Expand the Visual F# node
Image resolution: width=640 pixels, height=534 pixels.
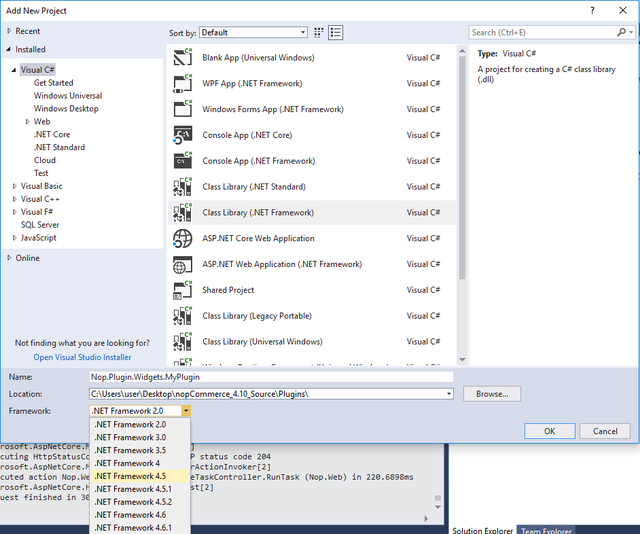[x=14, y=212]
